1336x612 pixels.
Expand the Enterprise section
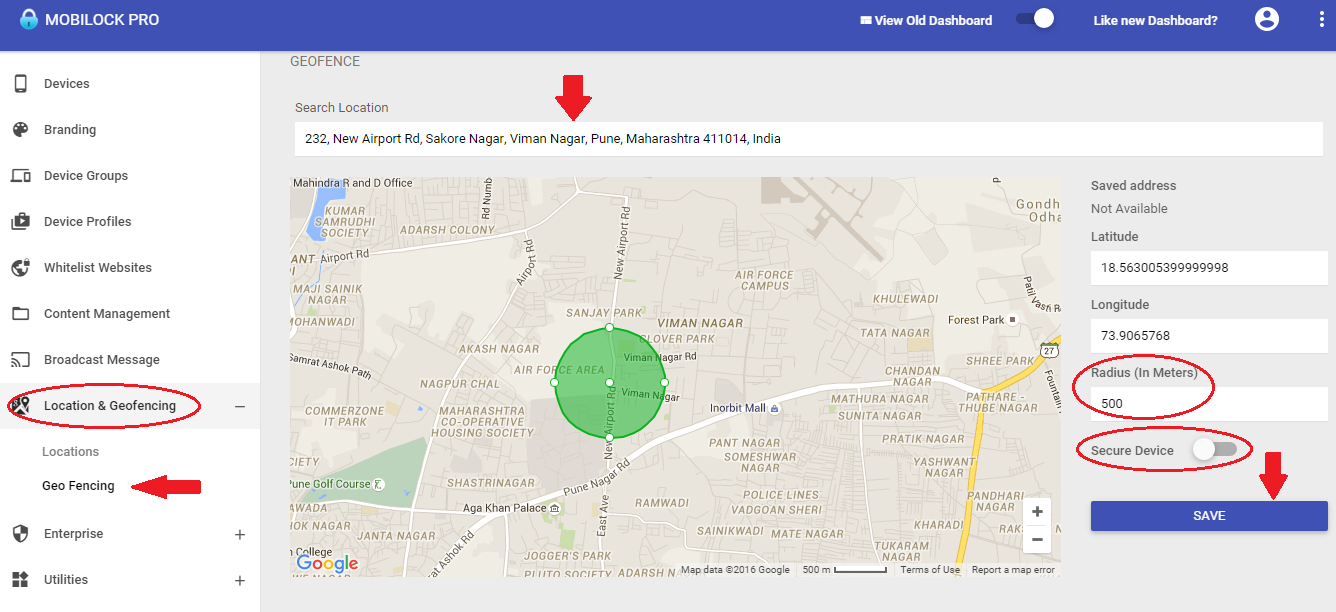pyautogui.click(x=240, y=535)
